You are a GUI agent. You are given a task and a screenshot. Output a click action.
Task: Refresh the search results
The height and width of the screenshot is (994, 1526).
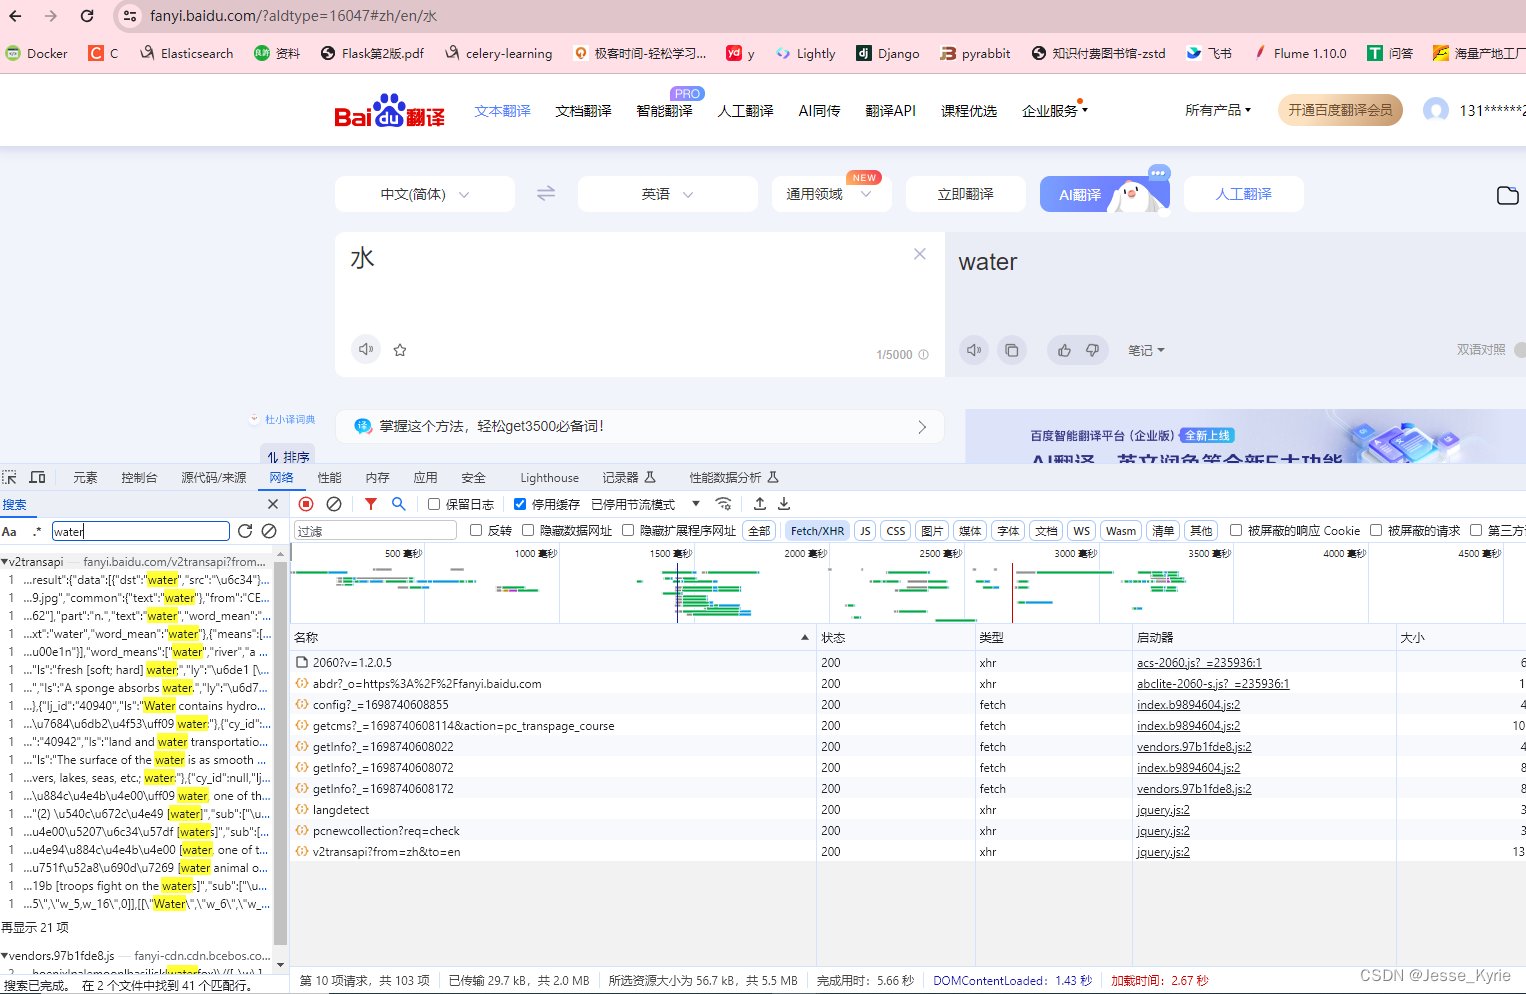[x=245, y=531]
